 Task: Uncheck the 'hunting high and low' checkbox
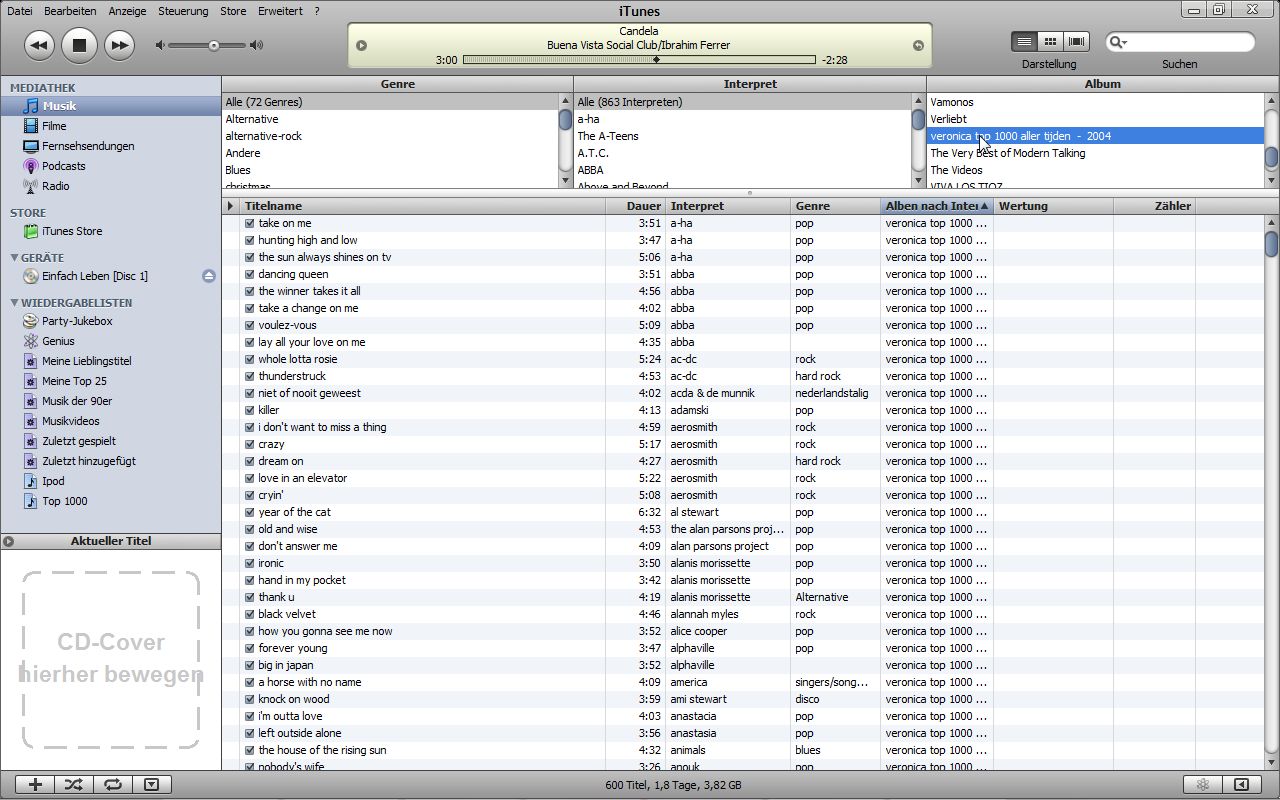coord(249,240)
